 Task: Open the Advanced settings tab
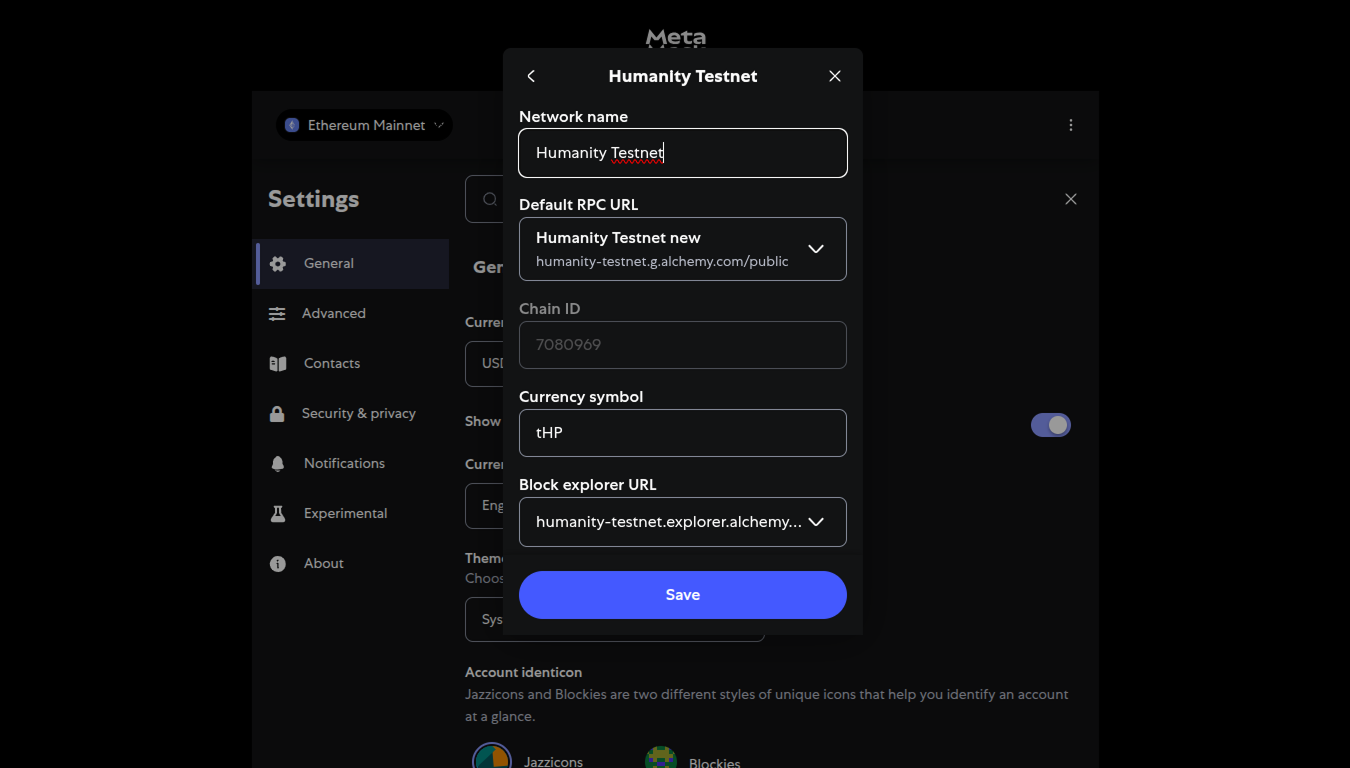334,314
